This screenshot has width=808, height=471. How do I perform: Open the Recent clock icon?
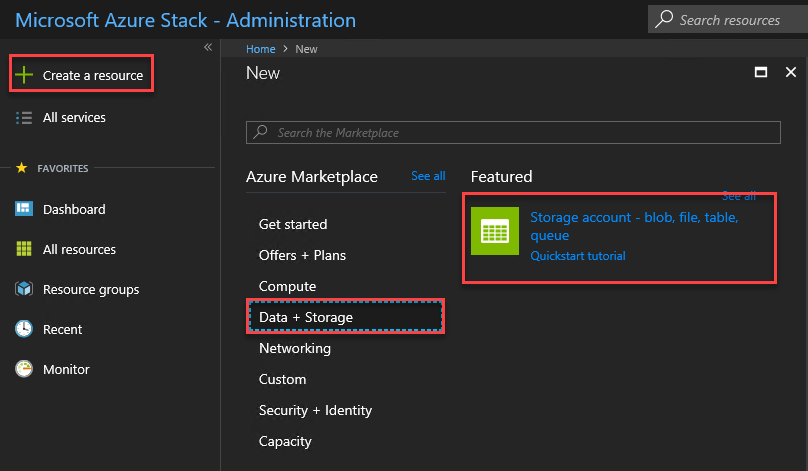coord(24,329)
